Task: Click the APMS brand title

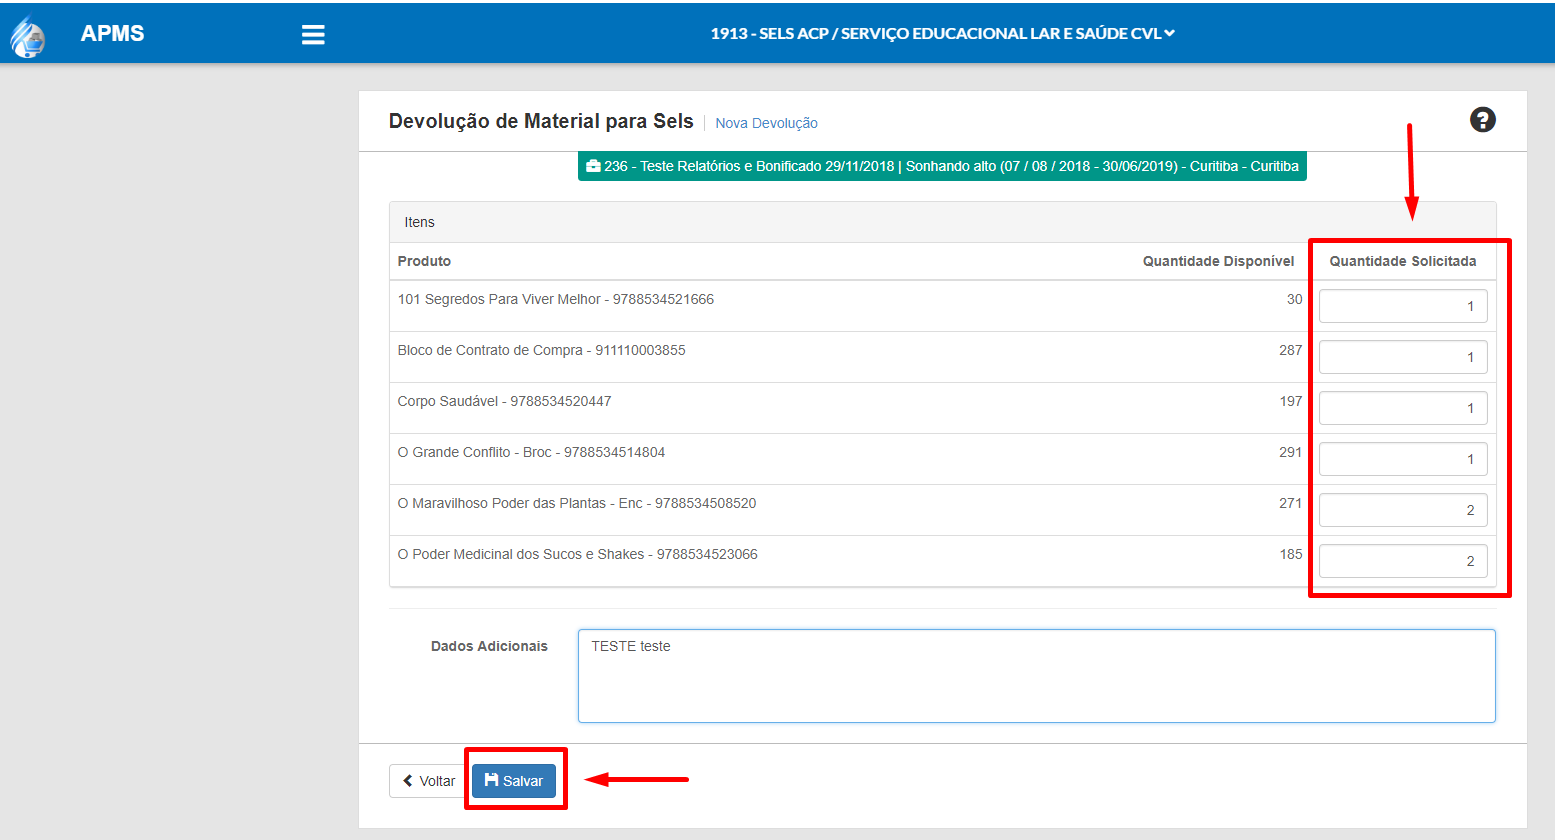Action: [112, 33]
